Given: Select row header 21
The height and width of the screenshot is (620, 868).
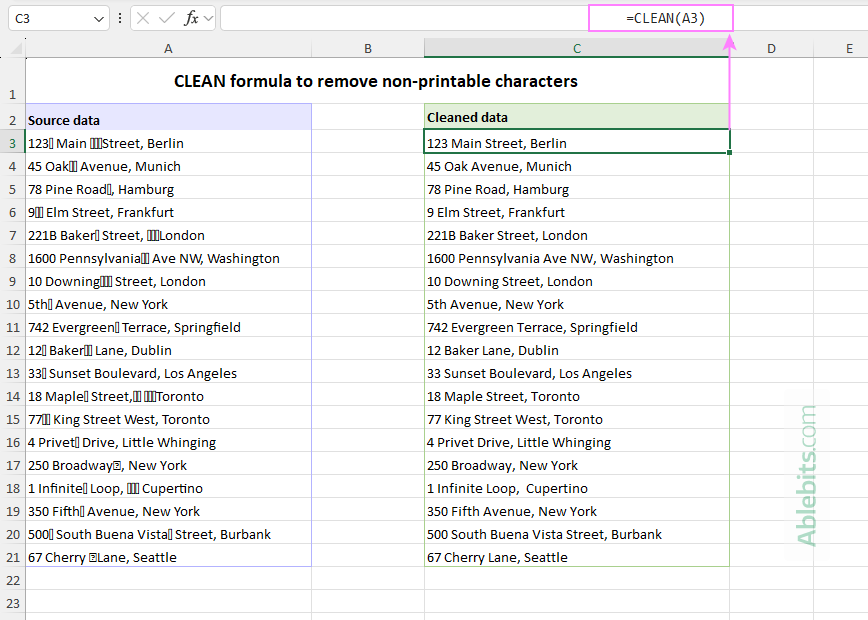Looking at the screenshot, I should 12,557.
